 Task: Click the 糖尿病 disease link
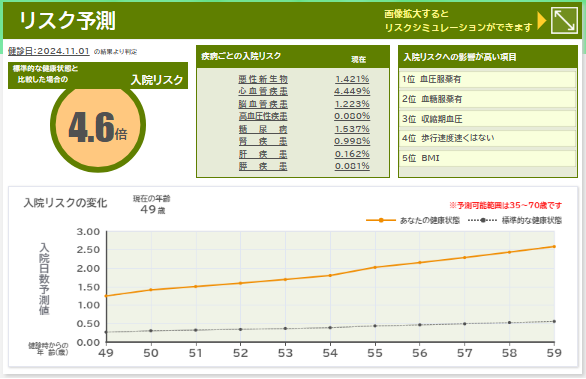[x=263, y=129]
